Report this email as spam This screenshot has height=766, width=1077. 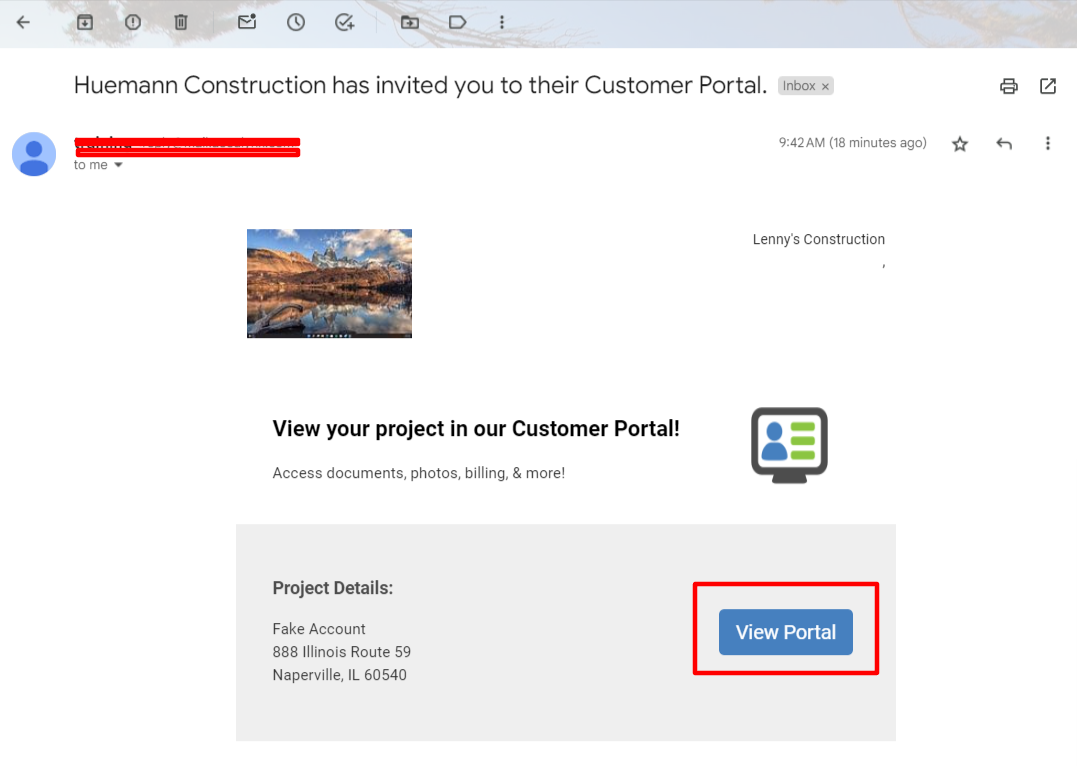[133, 23]
